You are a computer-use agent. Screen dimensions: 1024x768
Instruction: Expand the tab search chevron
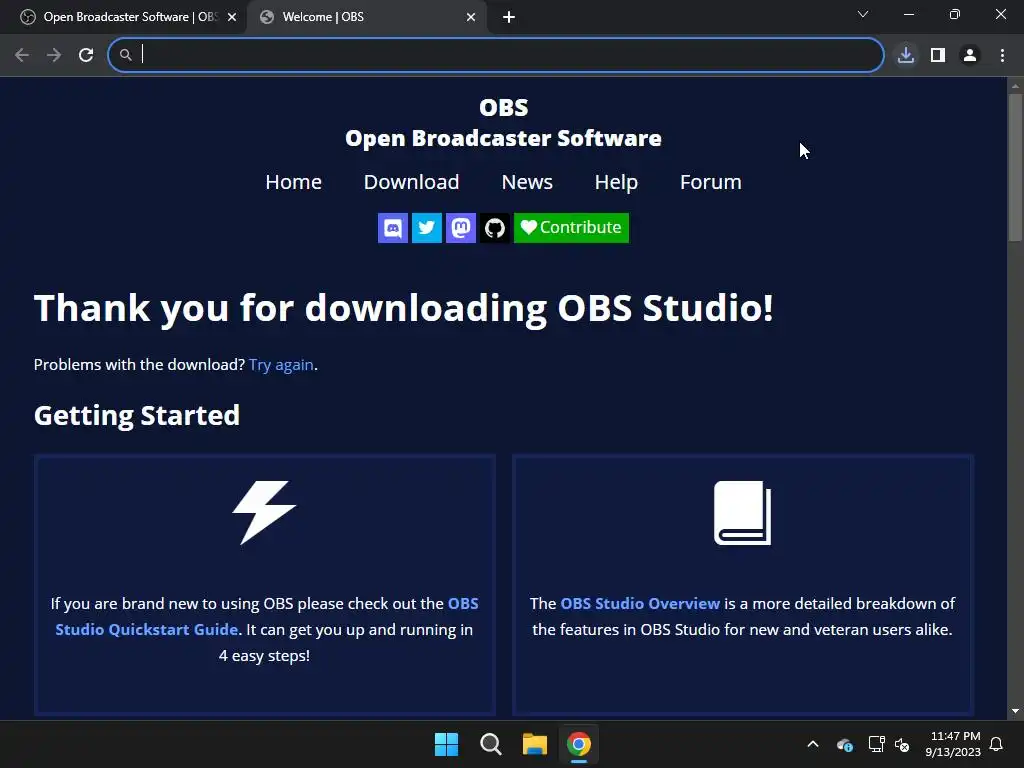point(863,14)
